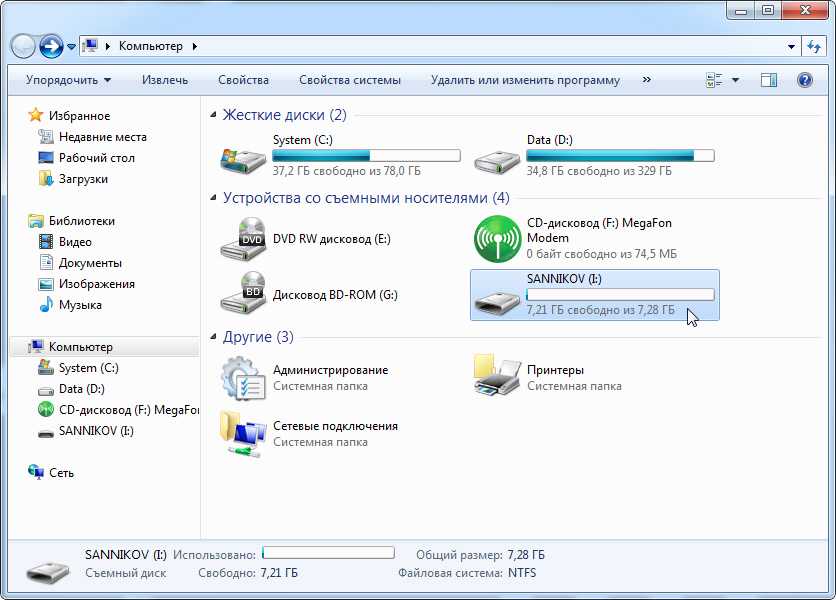Select Data (D:) in the sidebar tree

(x=82, y=389)
